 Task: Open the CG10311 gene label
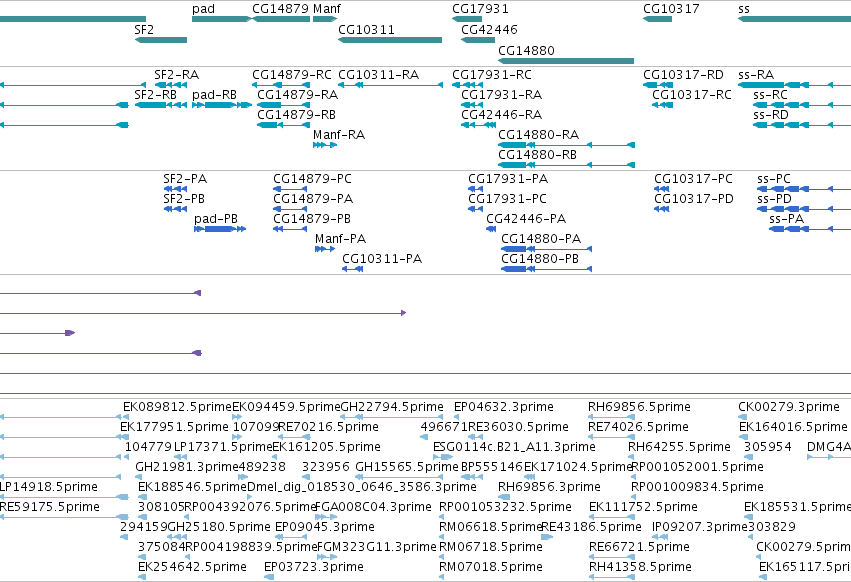366,29
